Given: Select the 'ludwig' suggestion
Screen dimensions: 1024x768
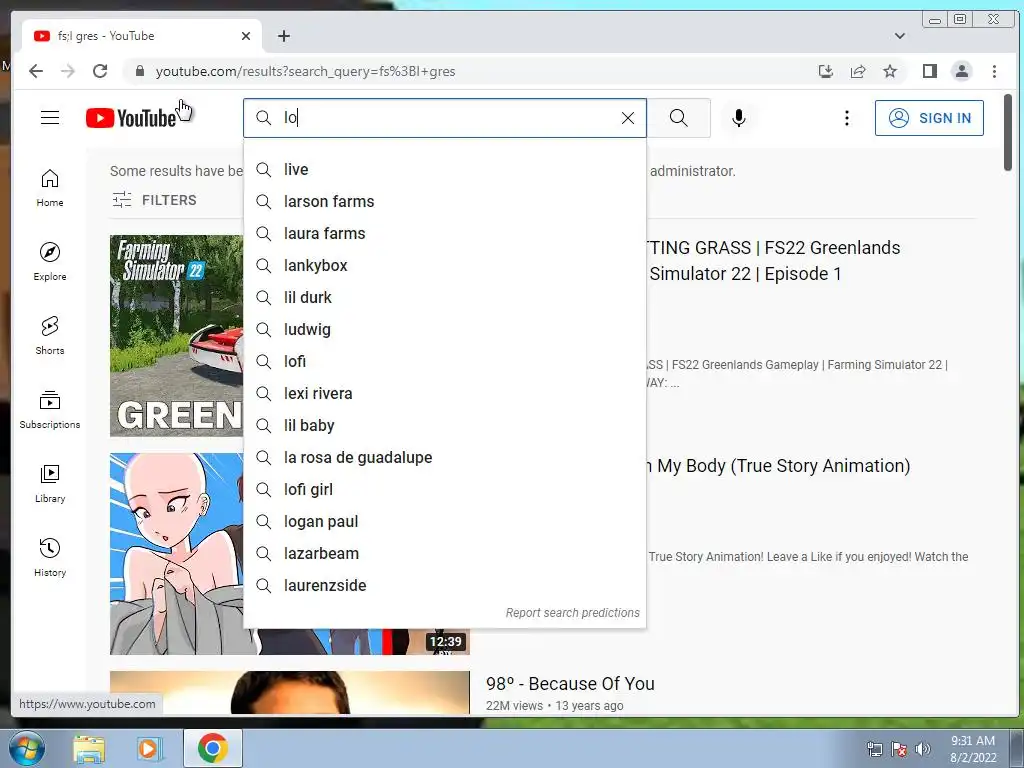Looking at the screenshot, I should 445,330.
